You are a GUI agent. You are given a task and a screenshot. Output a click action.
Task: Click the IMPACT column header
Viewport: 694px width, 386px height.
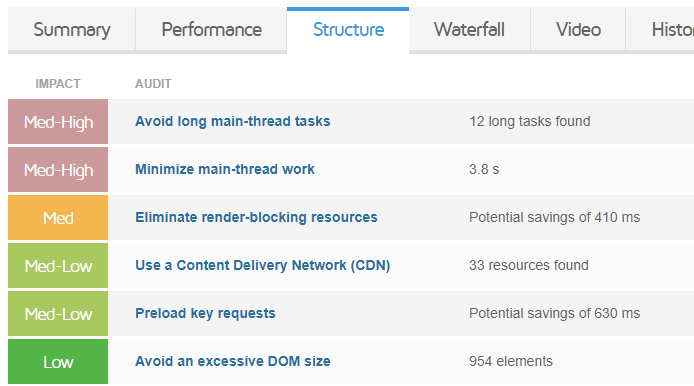tap(58, 84)
